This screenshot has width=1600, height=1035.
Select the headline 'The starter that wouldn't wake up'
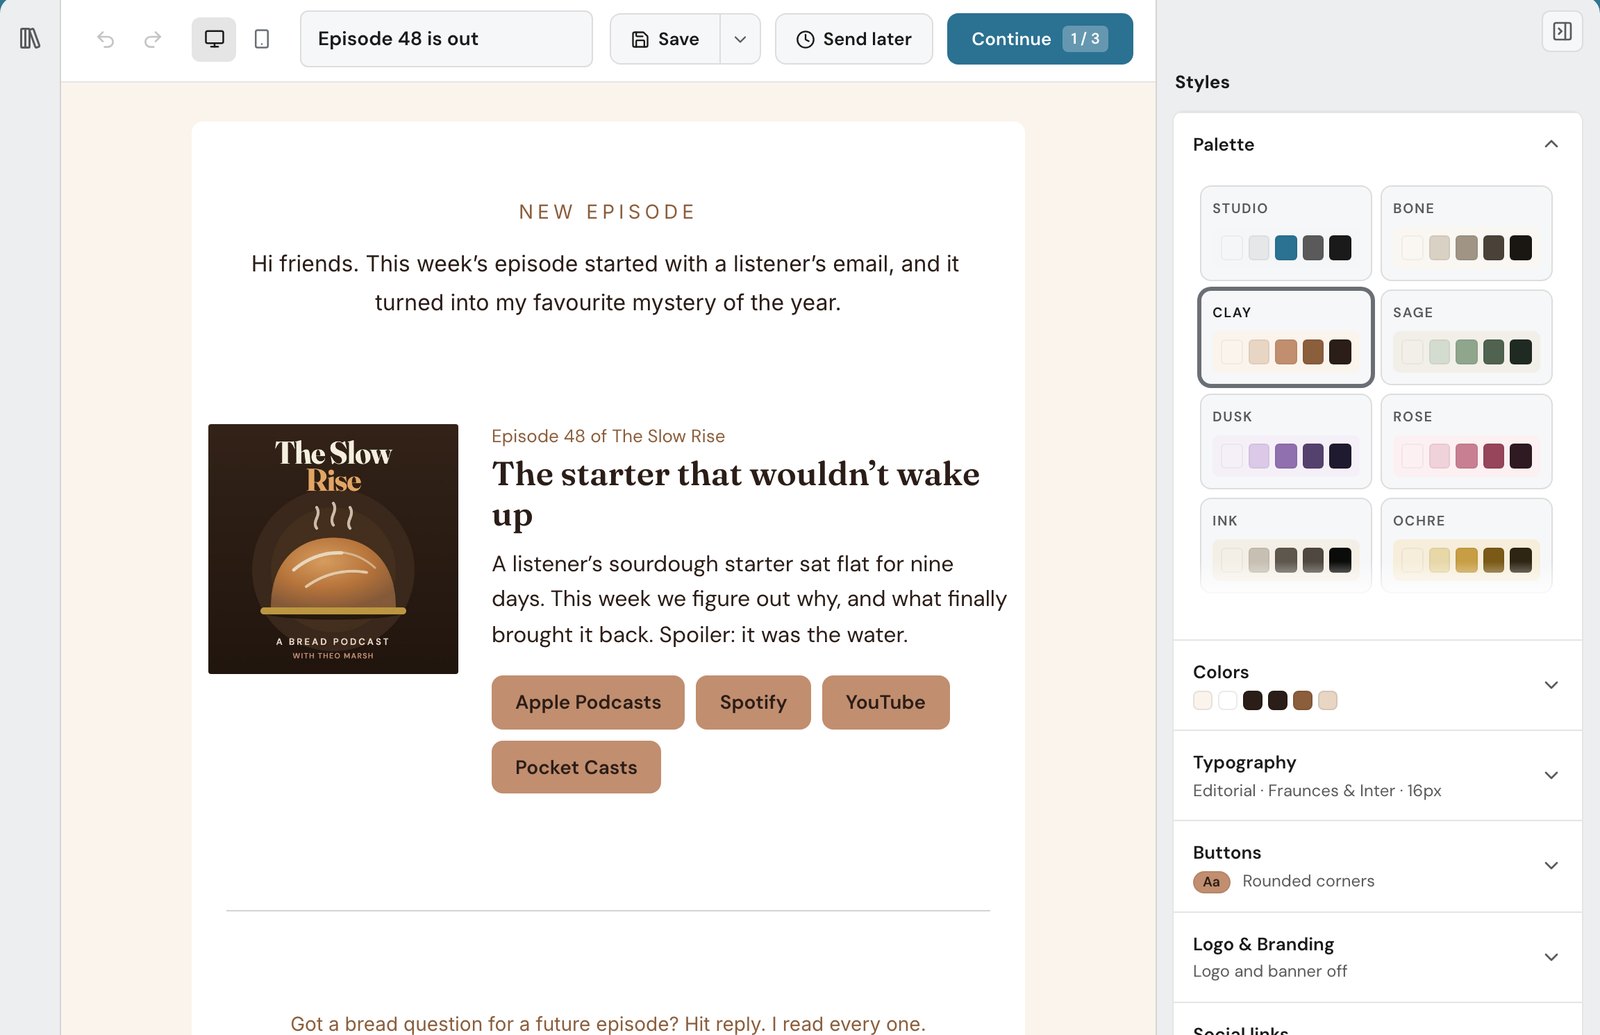[736, 494]
